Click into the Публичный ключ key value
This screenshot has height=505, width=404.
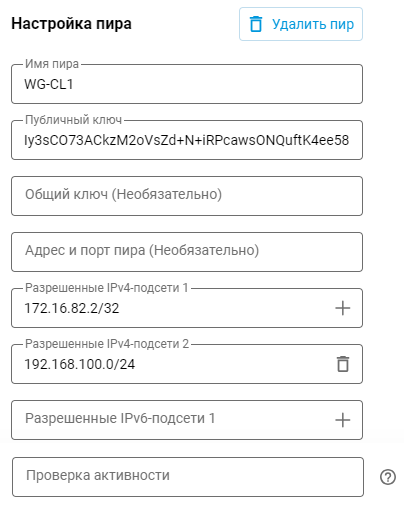point(187,140)
